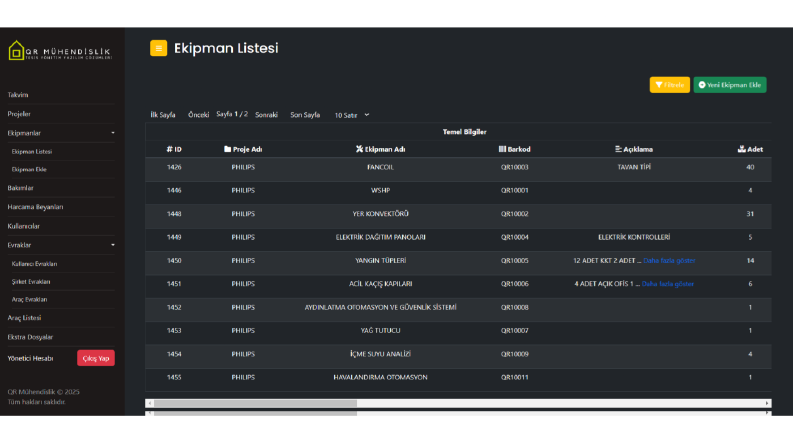Select Ekipman Ekle submenu item
The width and height of the screenshot is (793, 446).
coord(29,169)
